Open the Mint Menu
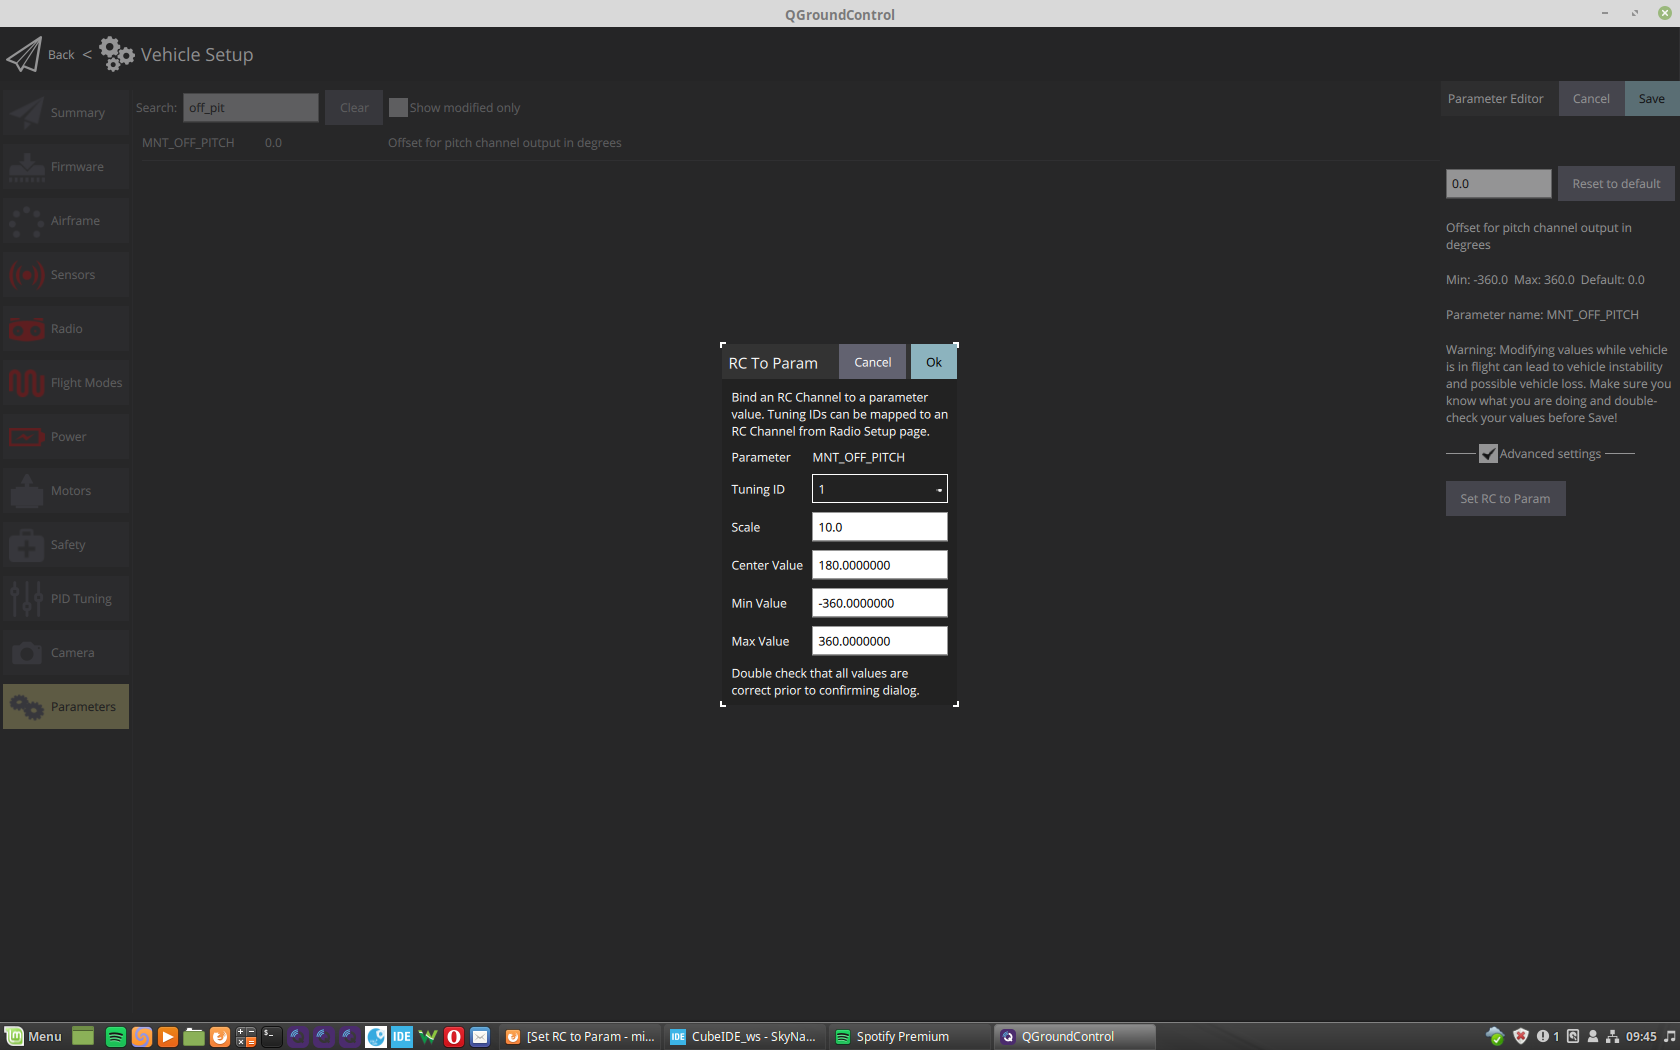Screen dimensions: 1680x1050 coord(34,1037)
